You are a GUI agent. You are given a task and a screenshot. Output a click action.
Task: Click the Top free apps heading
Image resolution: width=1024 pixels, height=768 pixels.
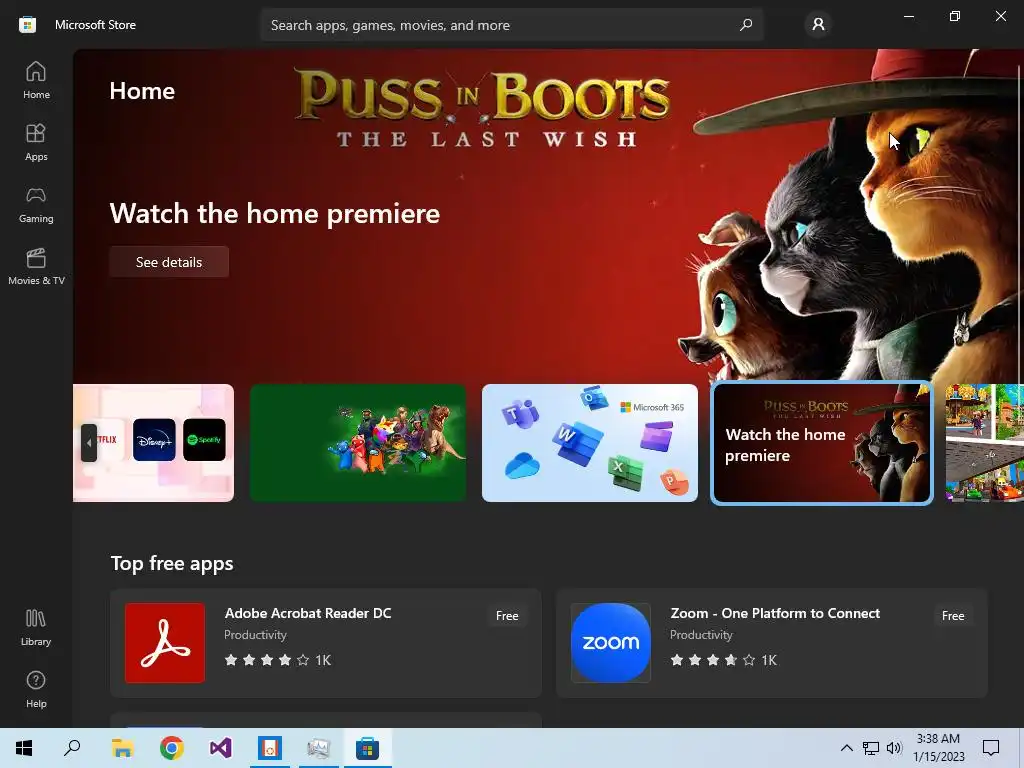tap(172, 563)
